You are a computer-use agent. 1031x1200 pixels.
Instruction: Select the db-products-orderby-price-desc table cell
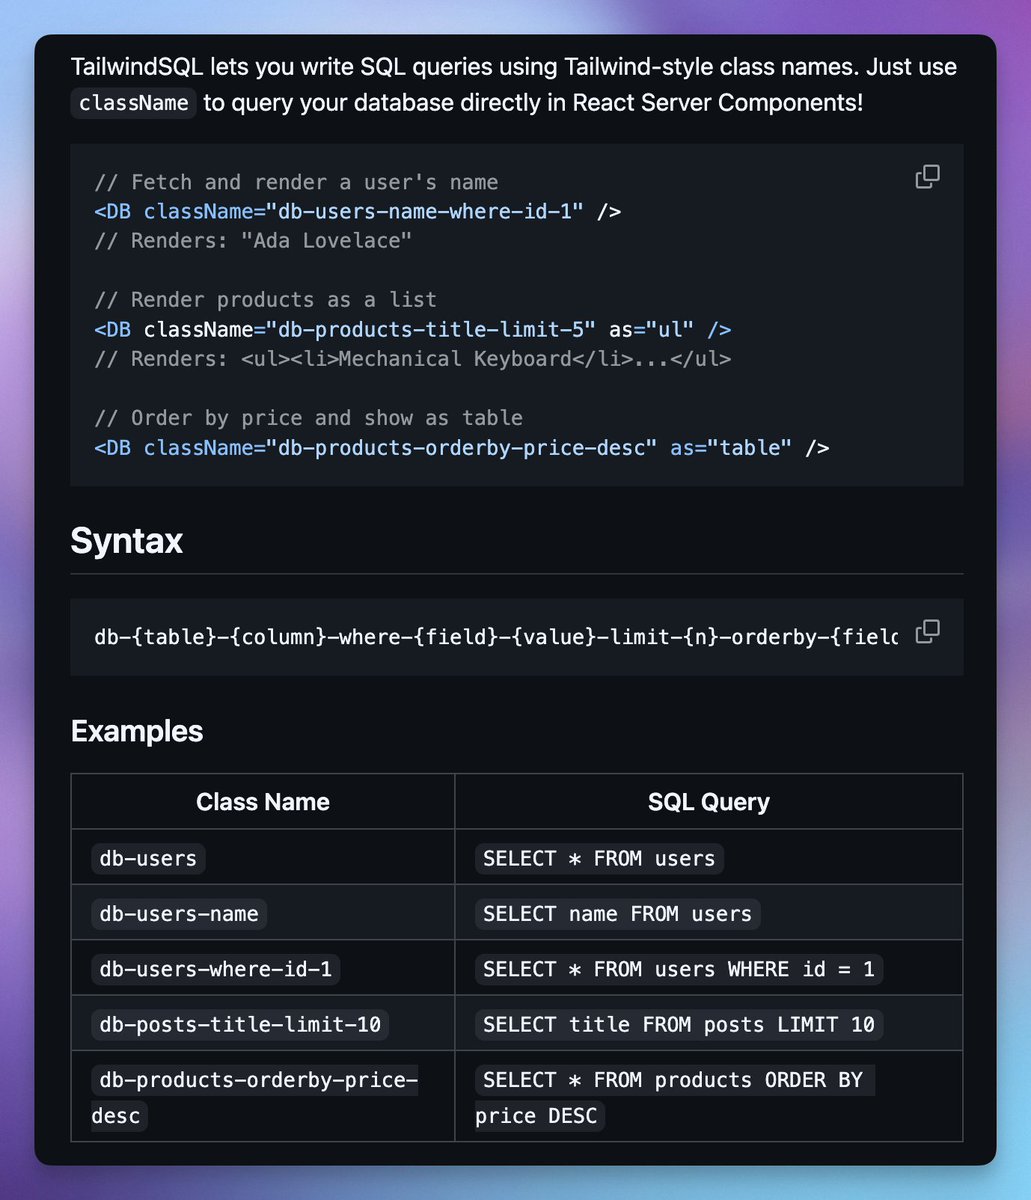click(263, 1097)
